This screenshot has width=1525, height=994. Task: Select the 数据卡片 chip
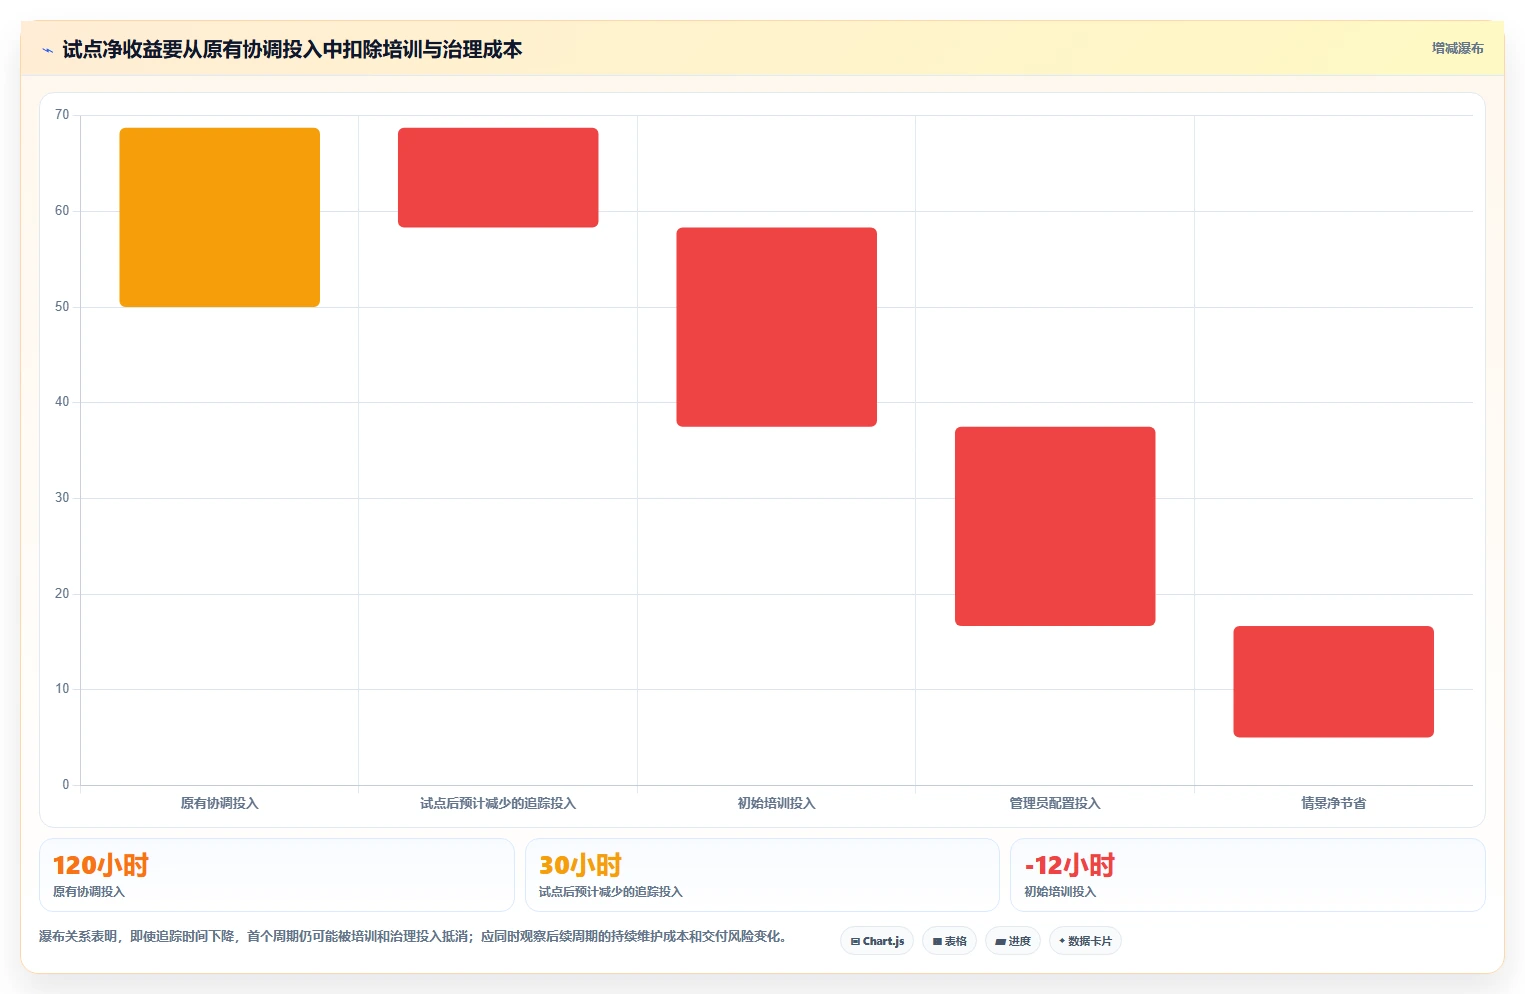(x=1085, y=941)
